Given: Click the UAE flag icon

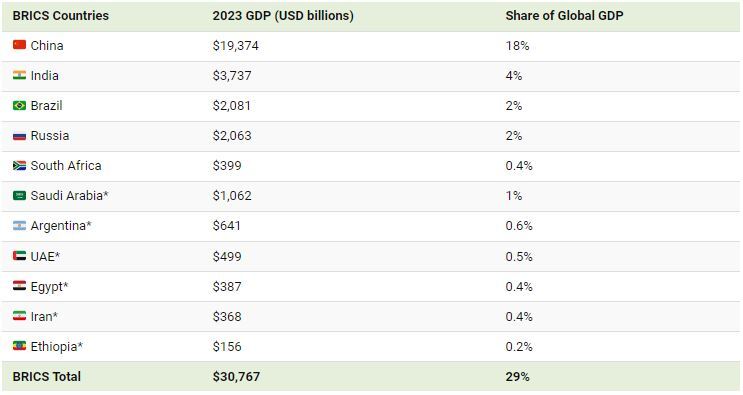Looking at the screenshot, I should (x=19, y=256).
